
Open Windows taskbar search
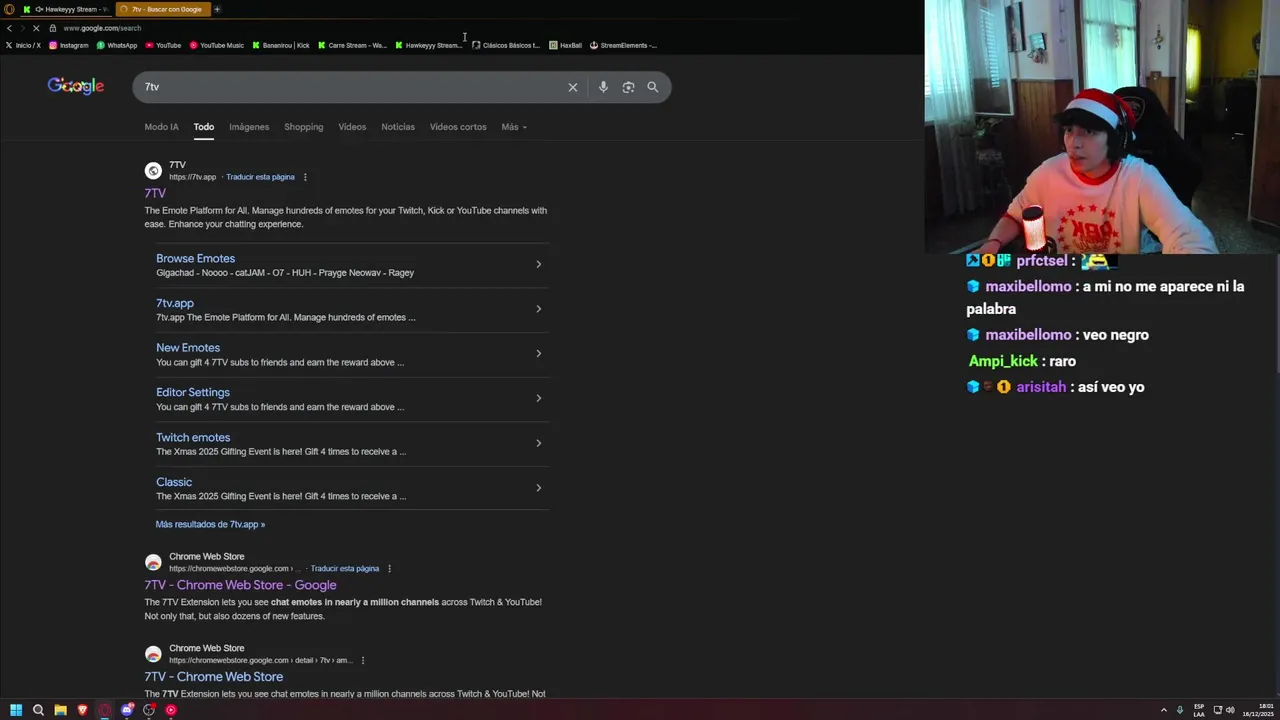(38, 710)
